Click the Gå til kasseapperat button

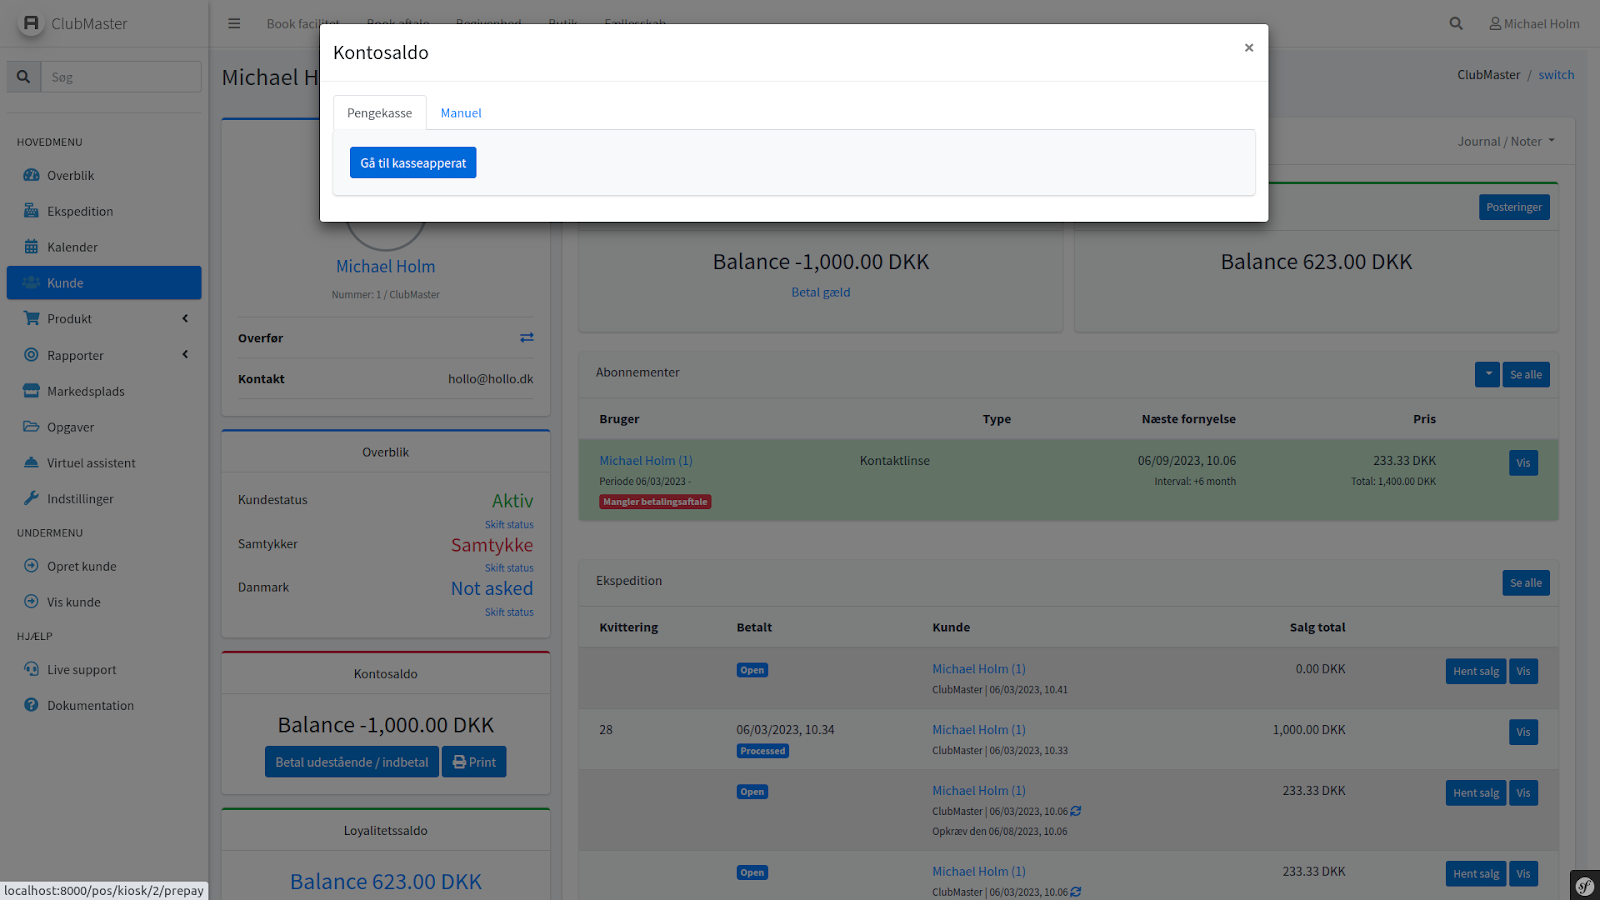413,163
